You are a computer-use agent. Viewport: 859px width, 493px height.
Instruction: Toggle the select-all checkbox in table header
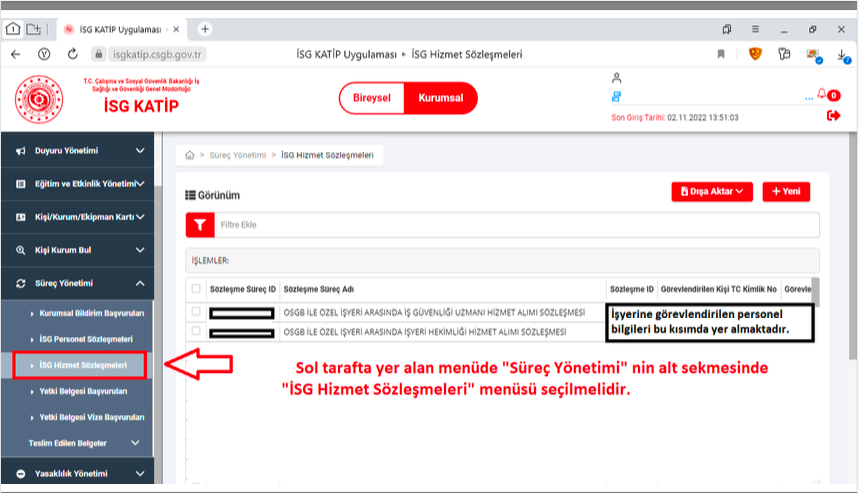tap(196, 289)
